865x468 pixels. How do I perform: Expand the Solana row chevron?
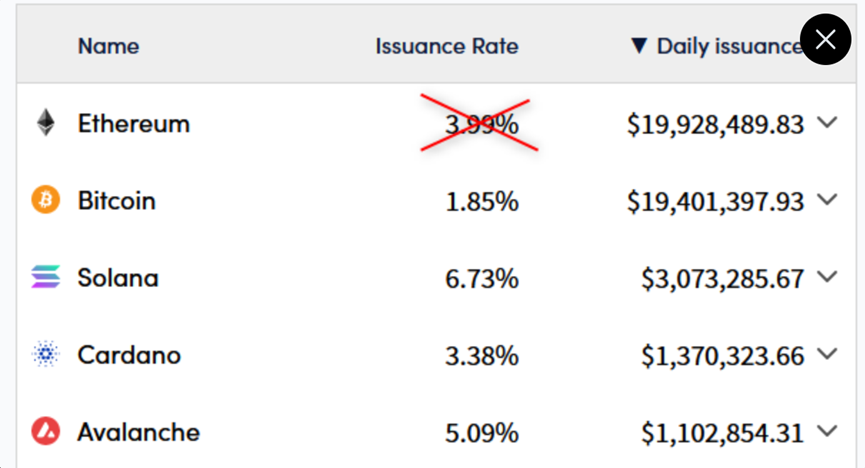(x=827, y=276)
